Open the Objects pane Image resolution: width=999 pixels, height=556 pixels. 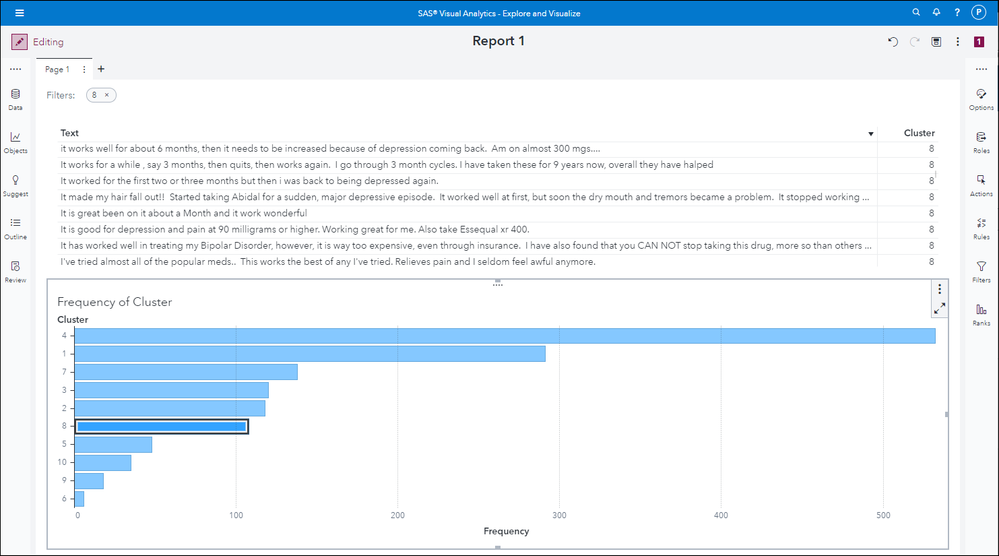(15, 143)
